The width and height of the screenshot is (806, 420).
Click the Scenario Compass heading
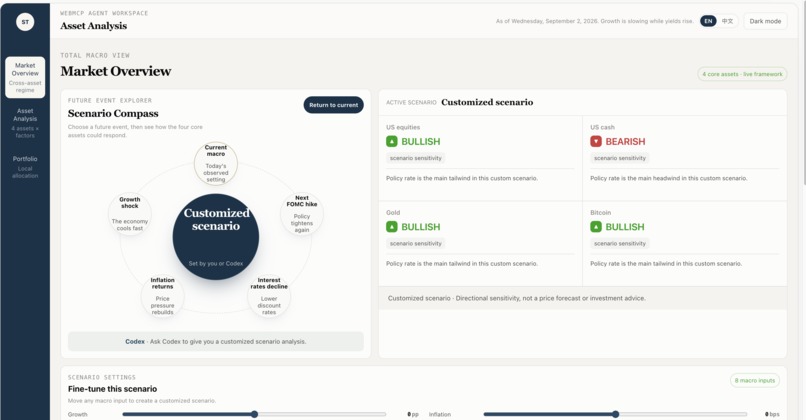tap(113, 113)
